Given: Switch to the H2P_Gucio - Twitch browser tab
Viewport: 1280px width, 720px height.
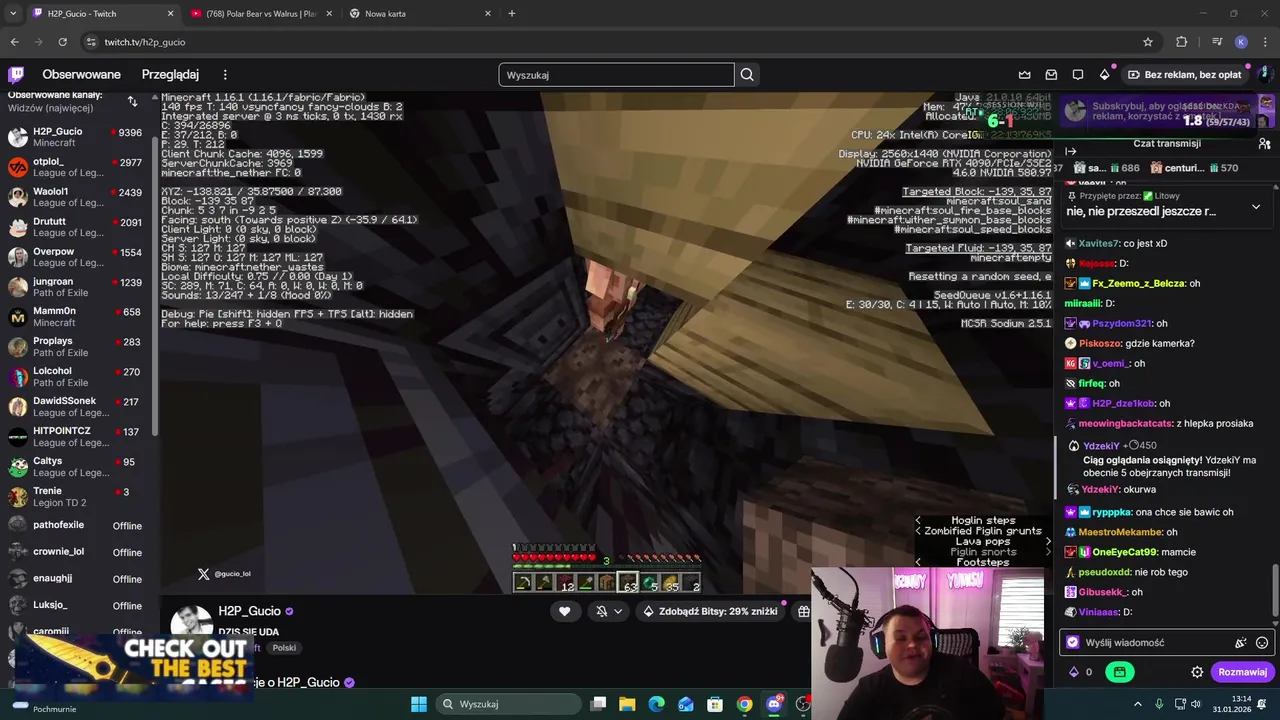Looking at the screenshot, I should click(x=102, y=14).
